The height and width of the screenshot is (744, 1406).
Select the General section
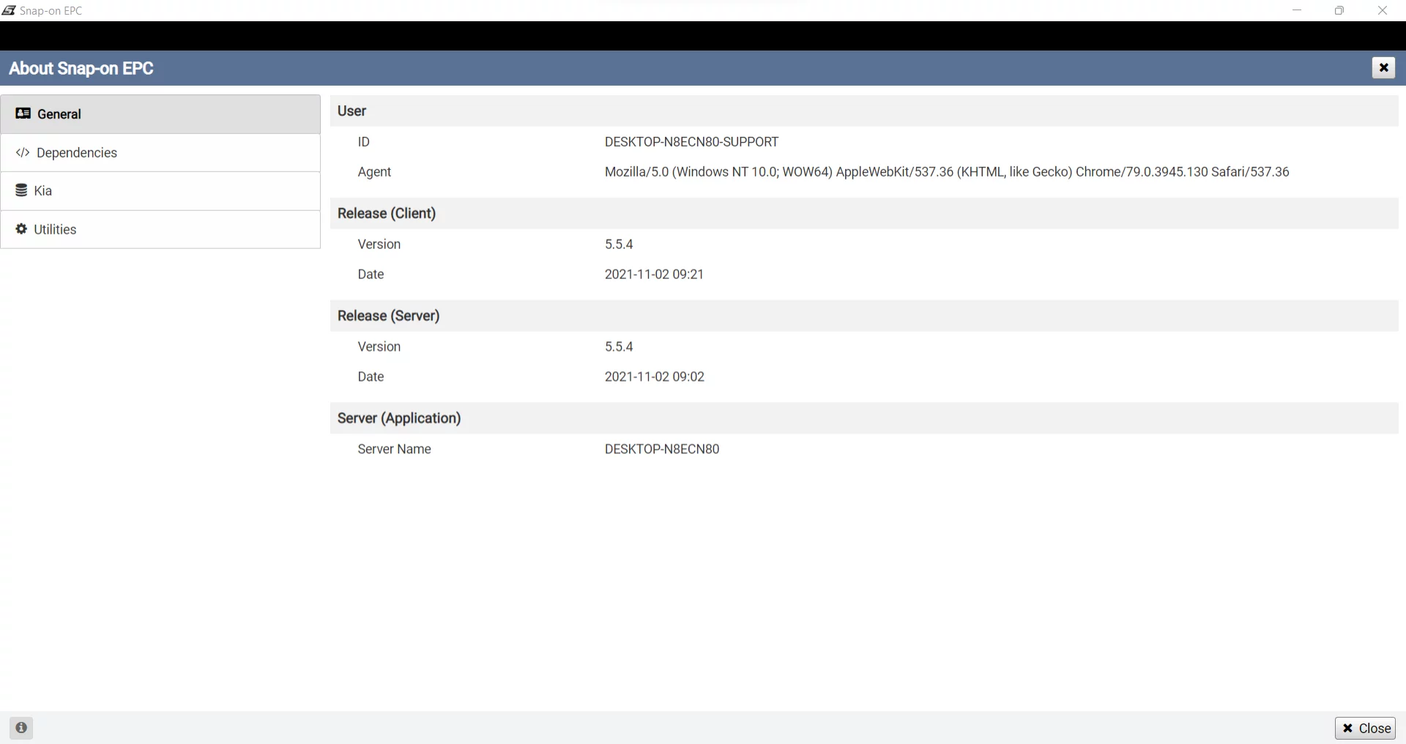(60, 113)
